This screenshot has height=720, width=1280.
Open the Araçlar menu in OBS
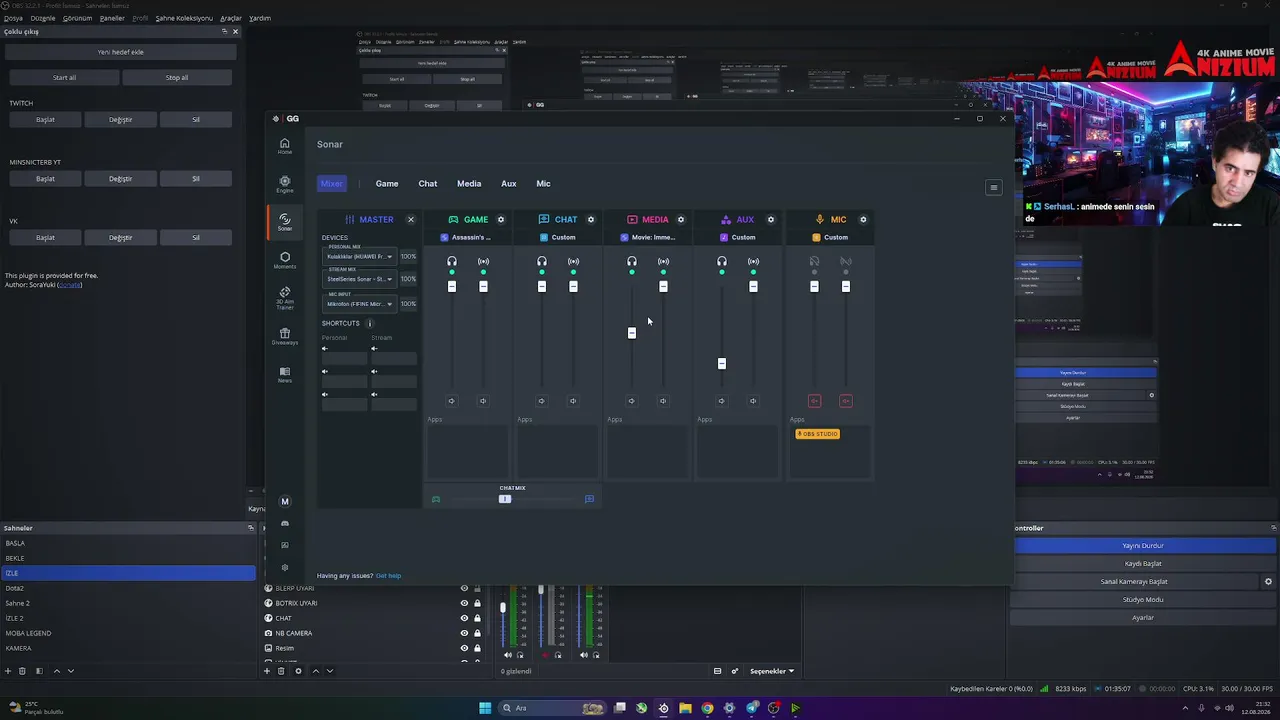(x=231, y=18)
